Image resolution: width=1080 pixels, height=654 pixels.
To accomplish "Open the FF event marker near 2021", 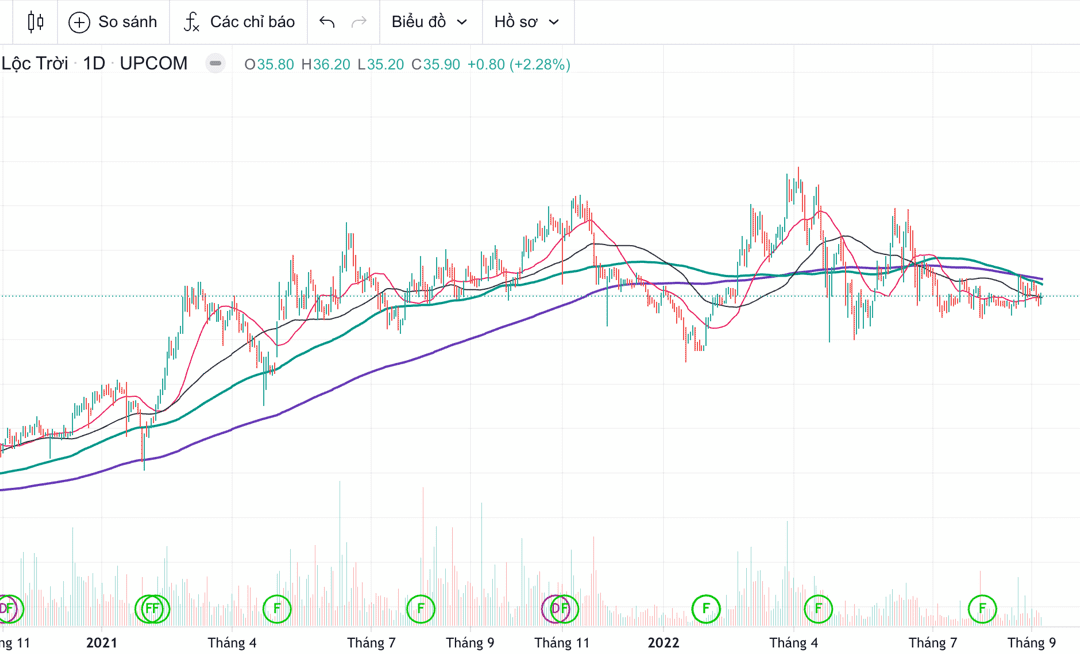I will [152, 607].
